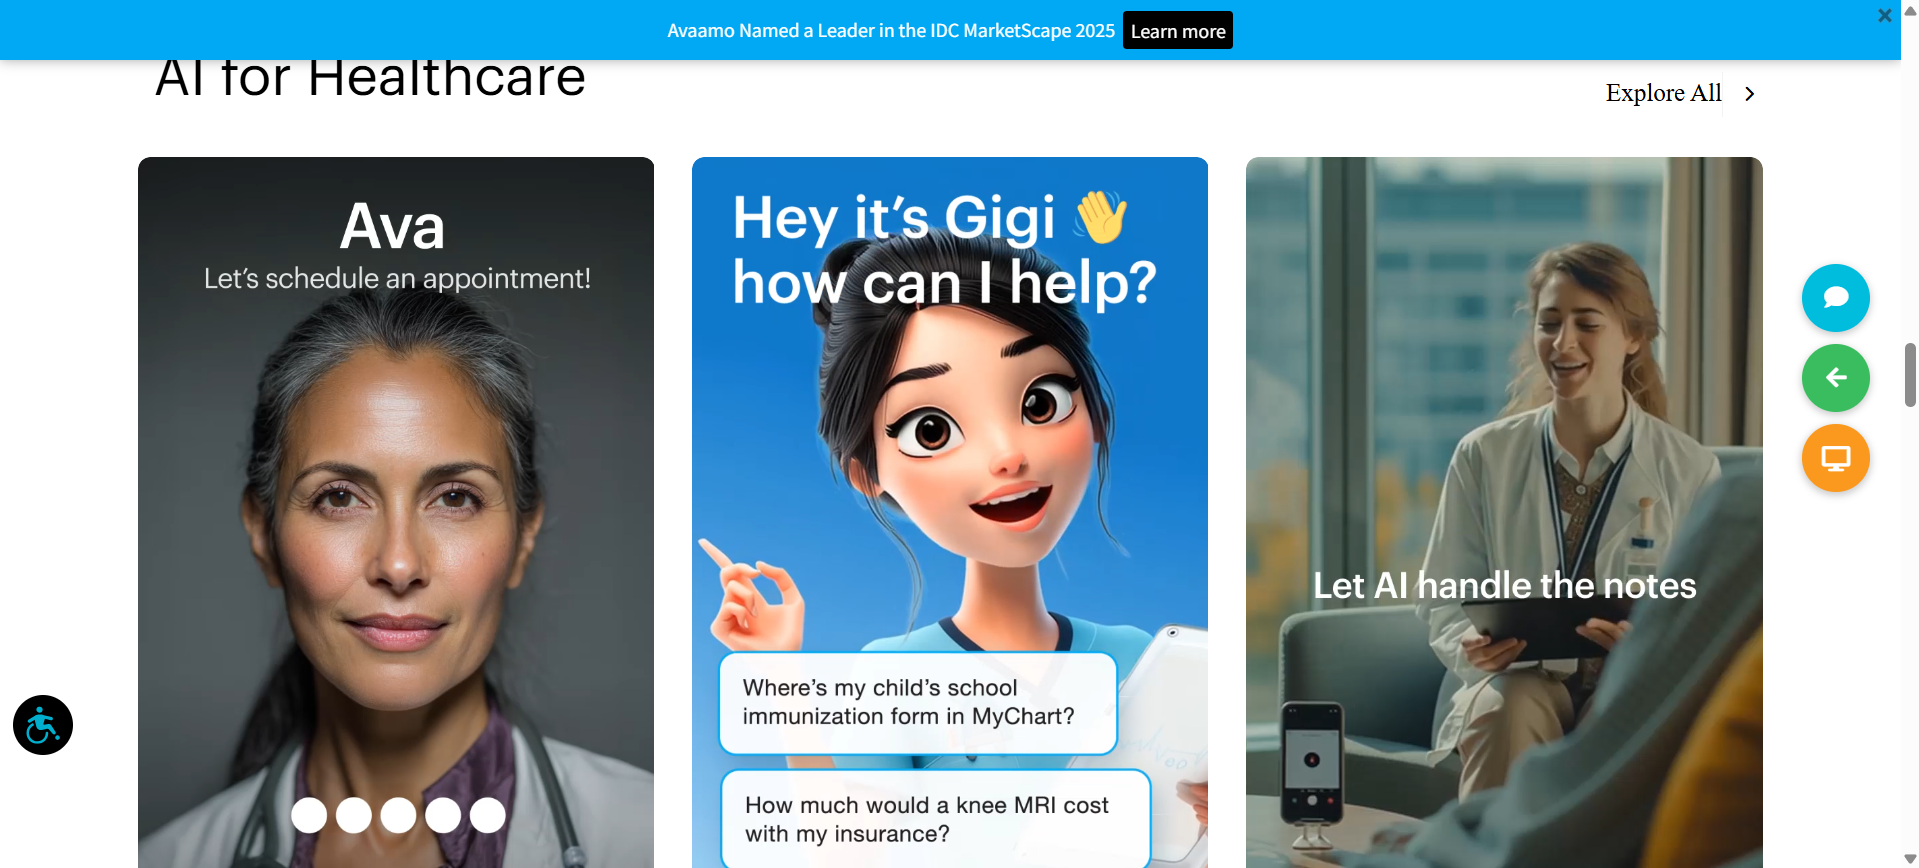Viewport: 1919px width, 868px height.
Task: Open the Let AI handle the notes card
Action: point(1504,586)
